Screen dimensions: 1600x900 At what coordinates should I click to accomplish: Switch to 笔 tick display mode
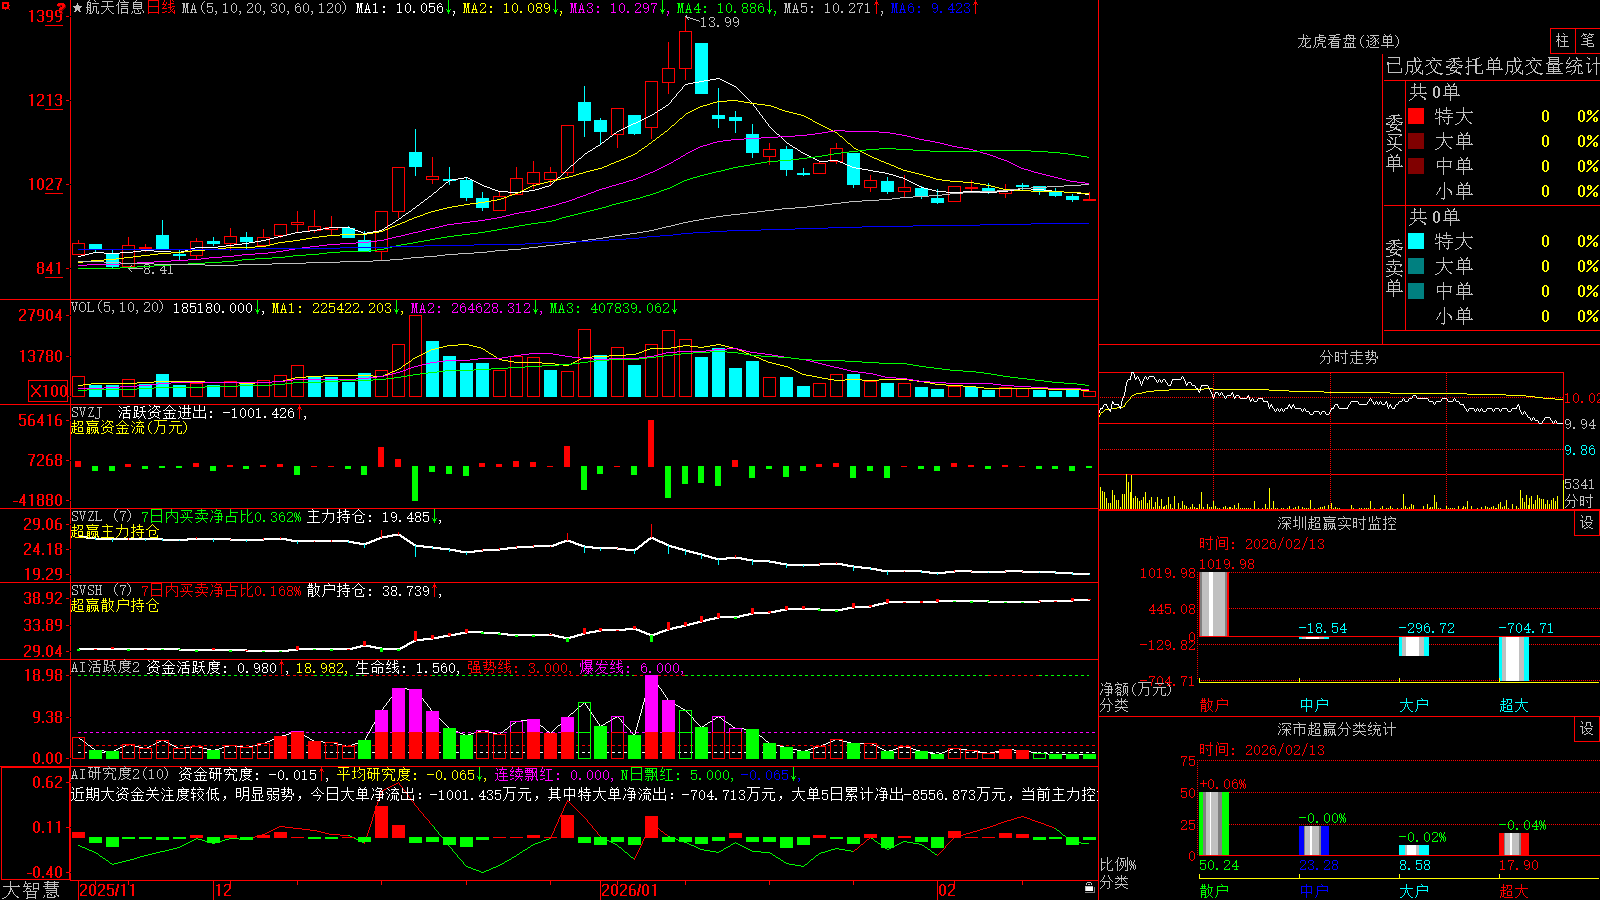coord(1587,40)
